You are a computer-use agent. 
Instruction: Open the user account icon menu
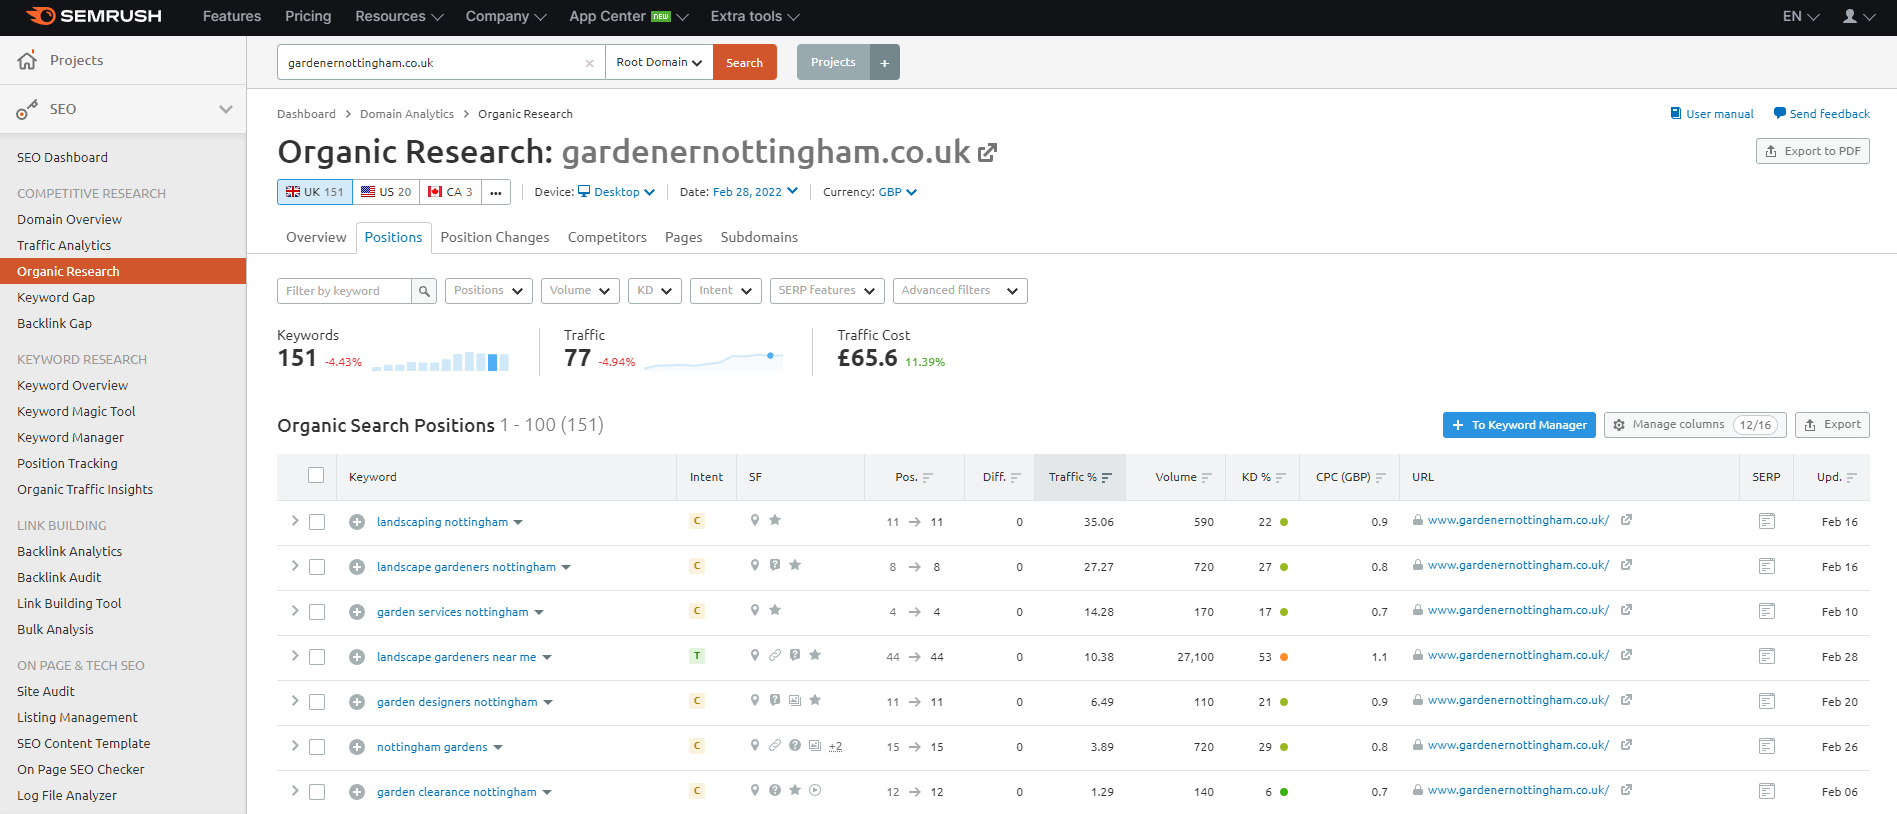[1859, 16]
